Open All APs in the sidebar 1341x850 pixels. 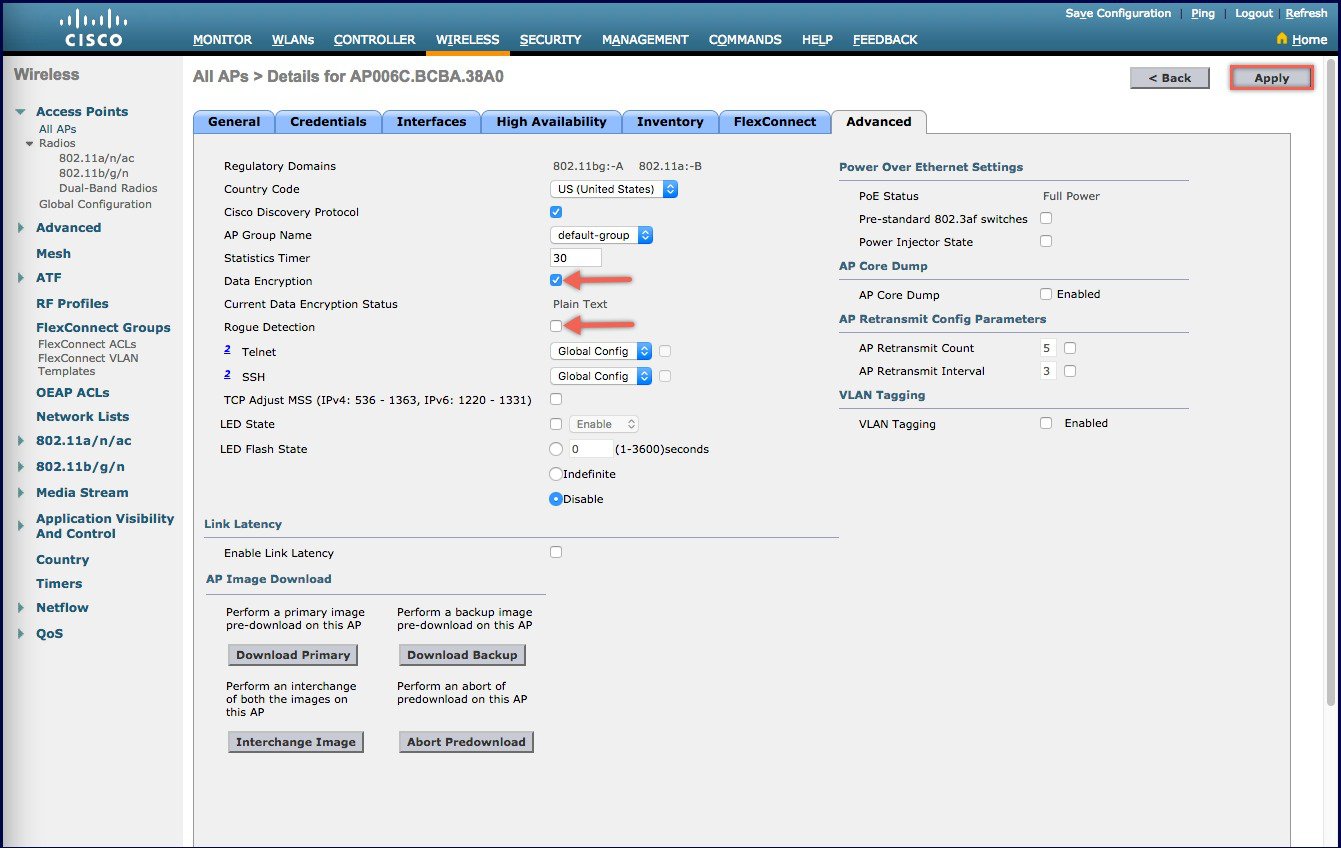(57, 129)
